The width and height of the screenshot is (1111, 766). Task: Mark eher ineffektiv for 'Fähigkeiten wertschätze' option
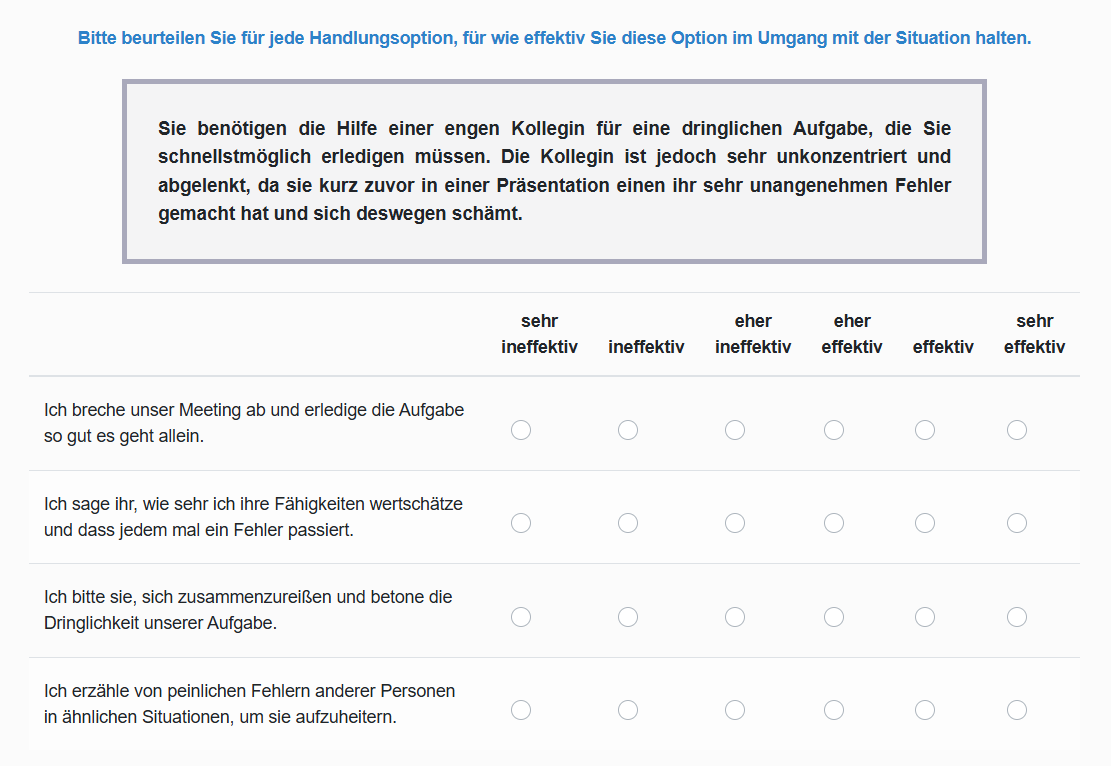(735, 522)
